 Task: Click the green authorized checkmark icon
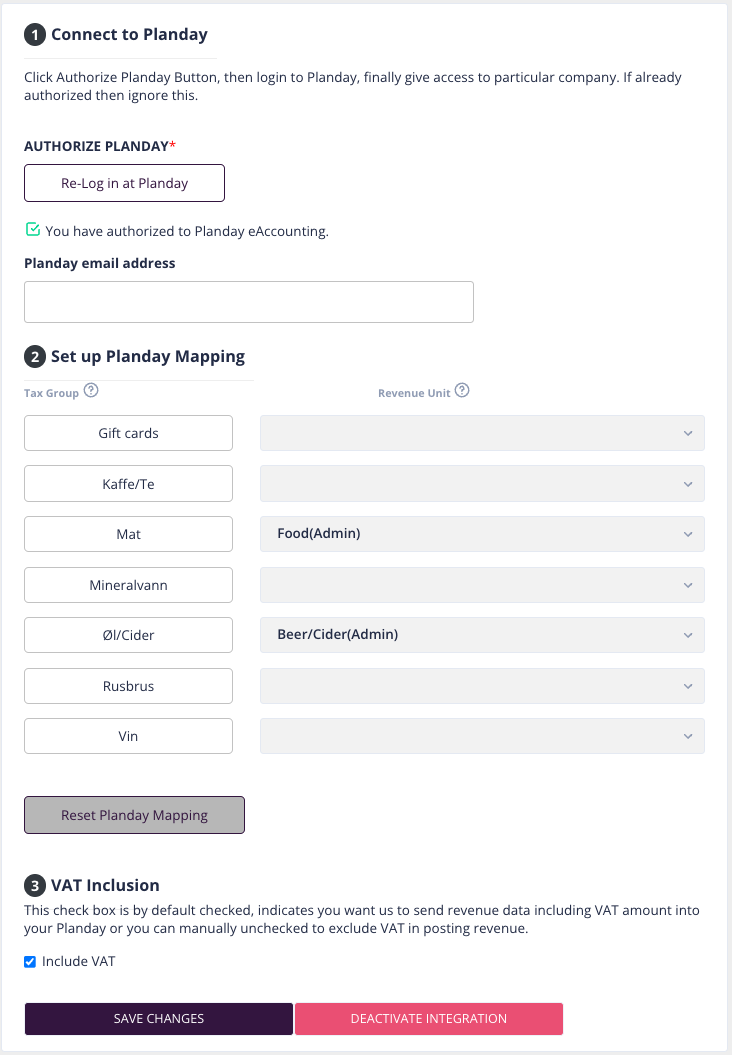(x=32, y=229)
